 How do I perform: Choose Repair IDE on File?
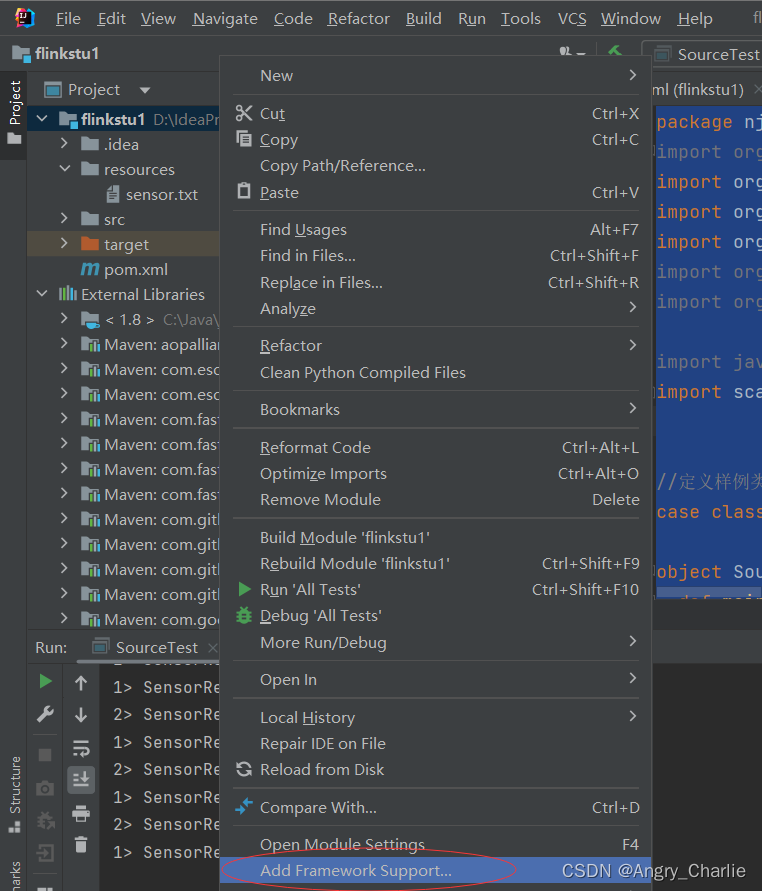point(436,743)
